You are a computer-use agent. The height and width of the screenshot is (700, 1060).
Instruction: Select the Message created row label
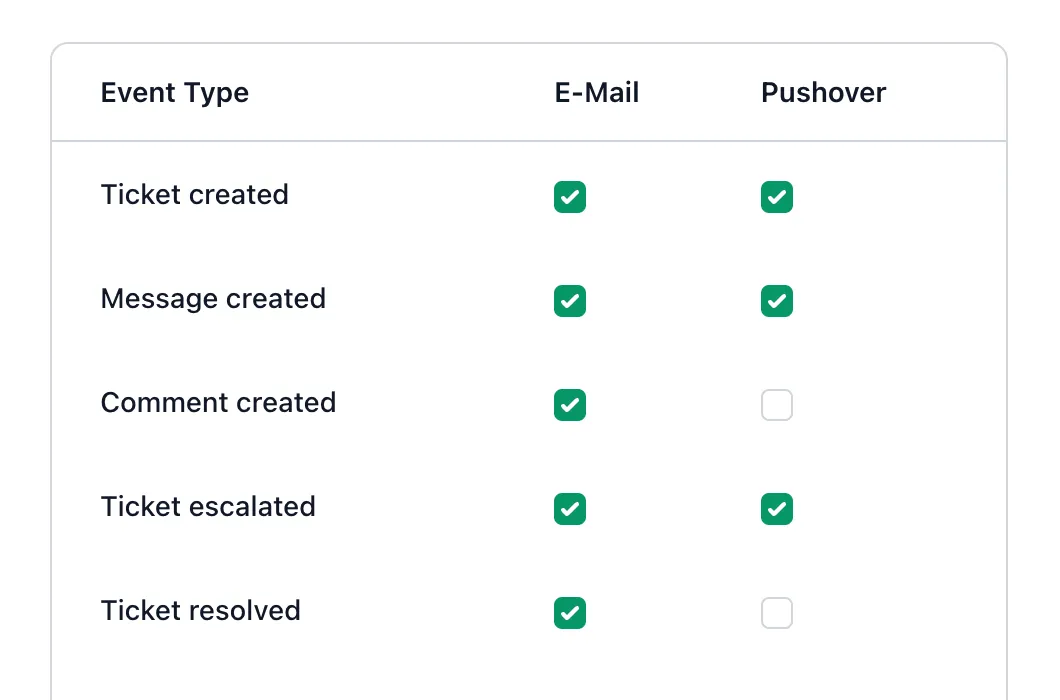[x=213, y=299]
